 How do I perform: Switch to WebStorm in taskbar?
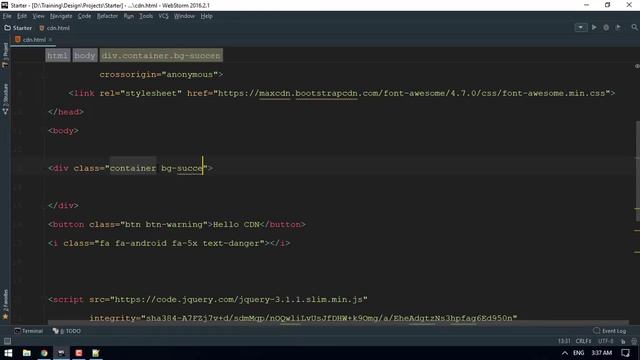point(61,353)
